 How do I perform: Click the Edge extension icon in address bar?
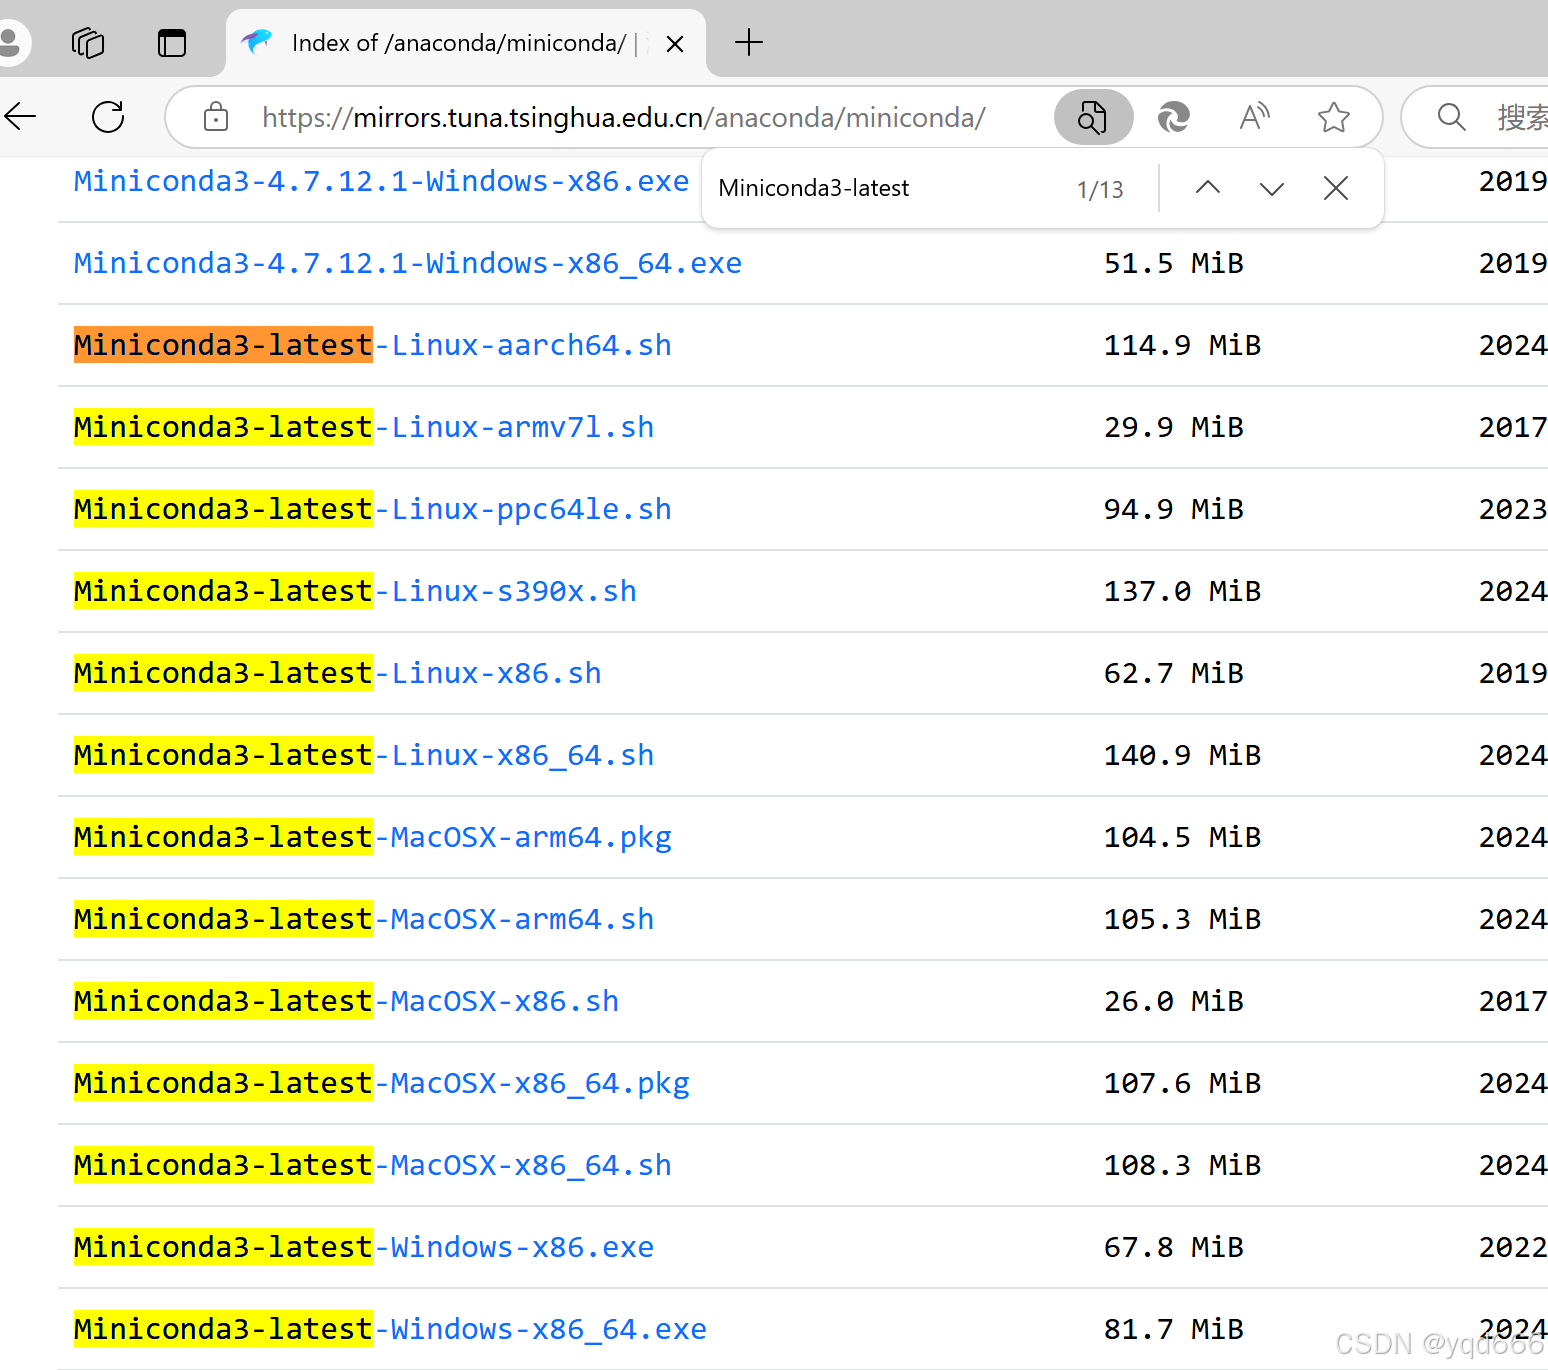pyautogui.click(x=1173, y=117)
